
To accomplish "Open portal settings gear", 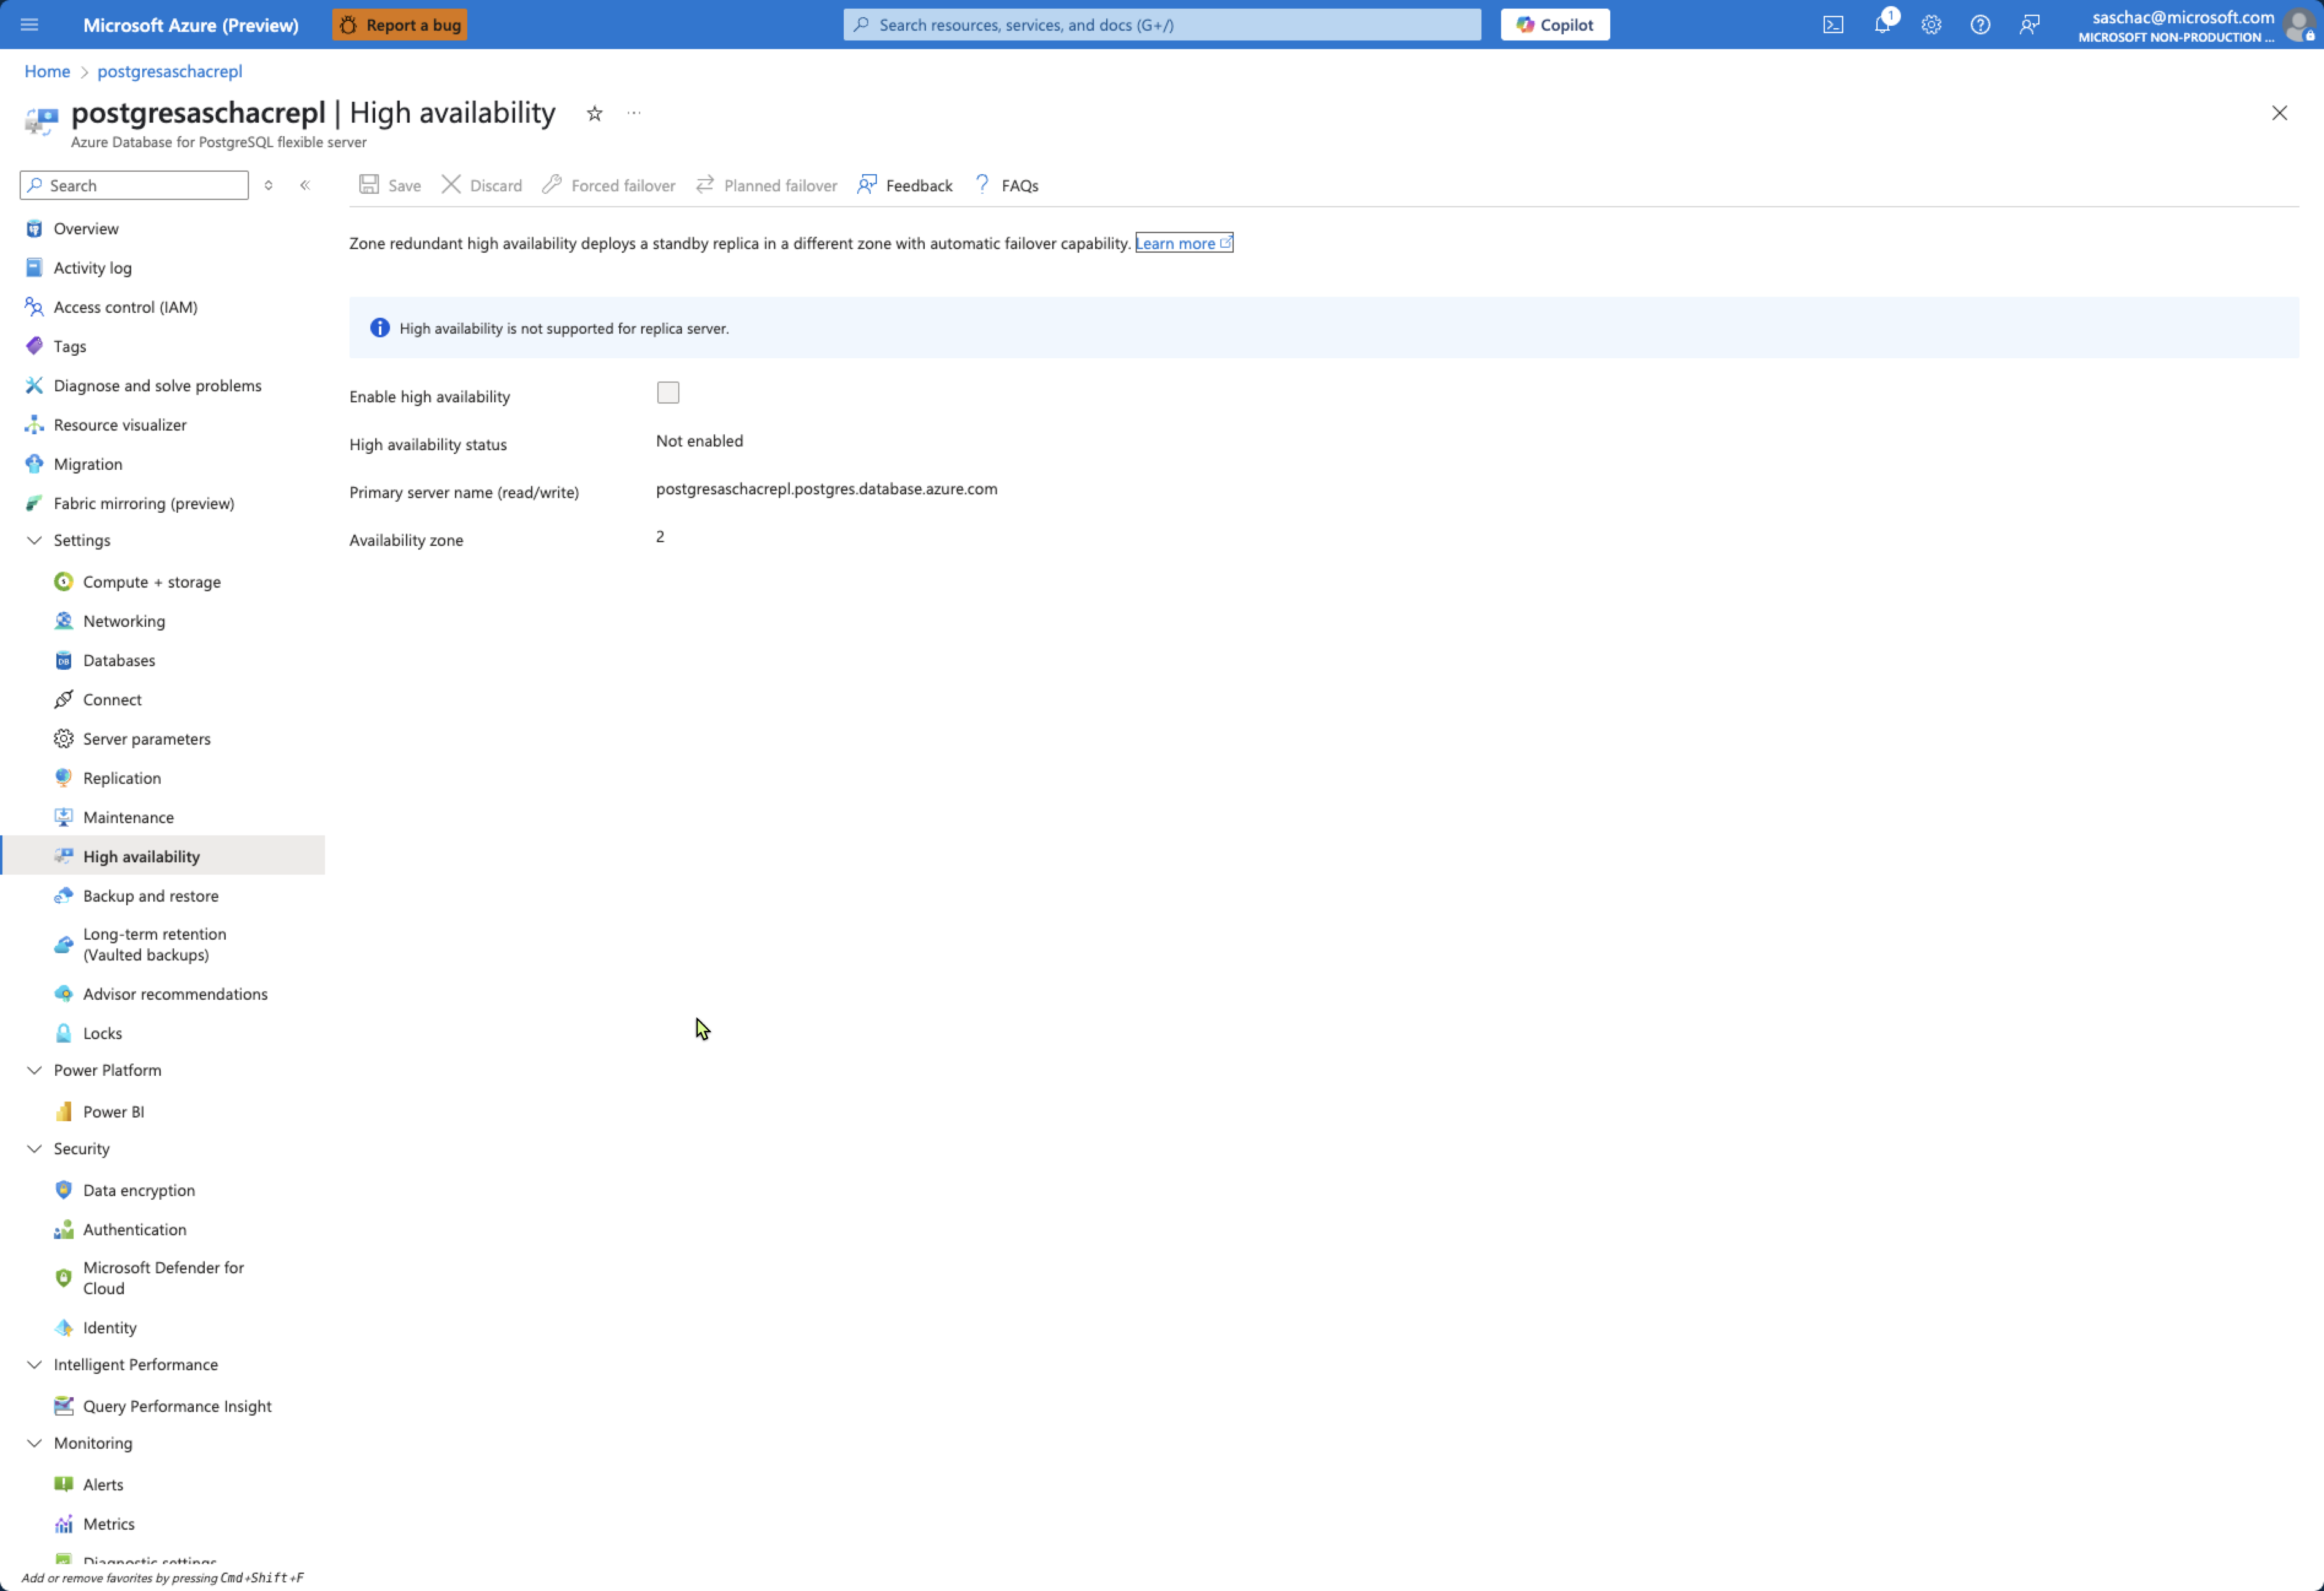I will pyautogui.click(x=1931, y=25).
